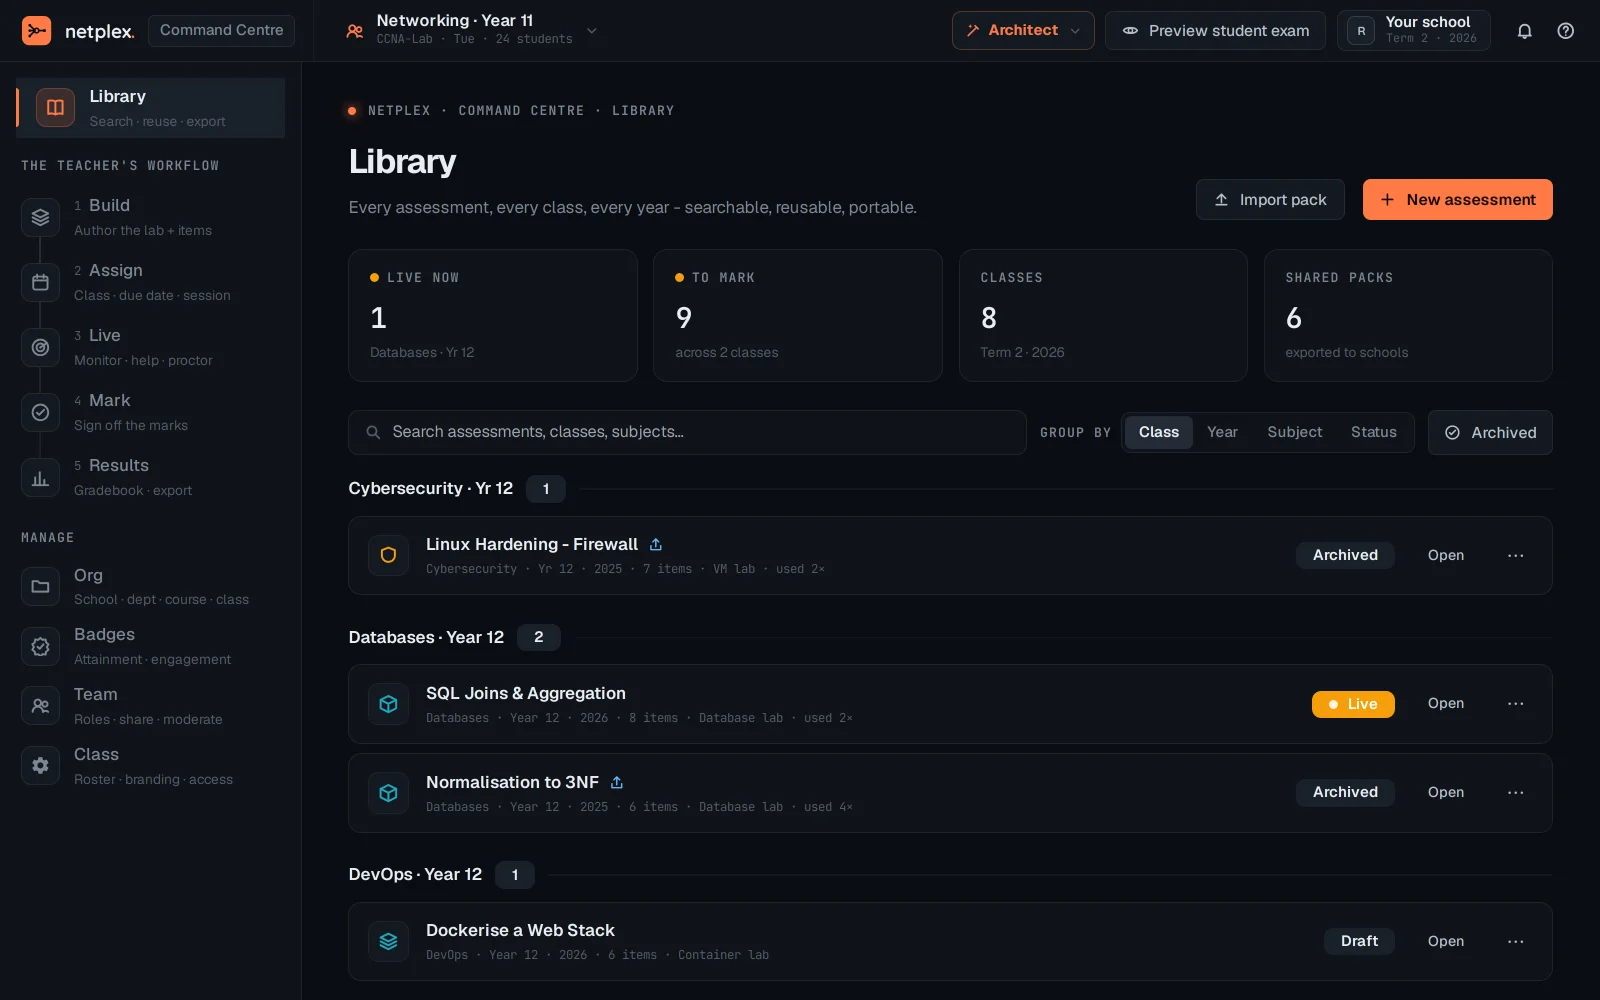Click the Cybersecurity · Yr 12 group heading

[x=430, y=488]
